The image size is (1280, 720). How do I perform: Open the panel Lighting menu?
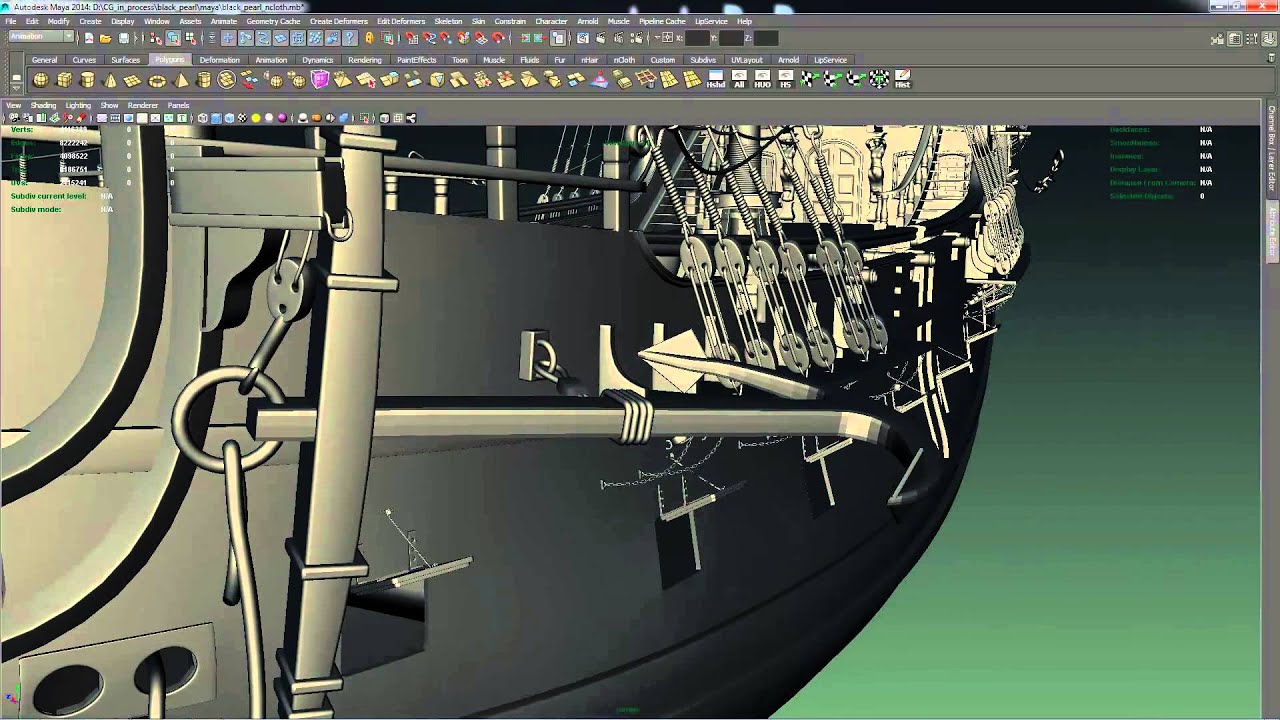[x=78, y=105]
